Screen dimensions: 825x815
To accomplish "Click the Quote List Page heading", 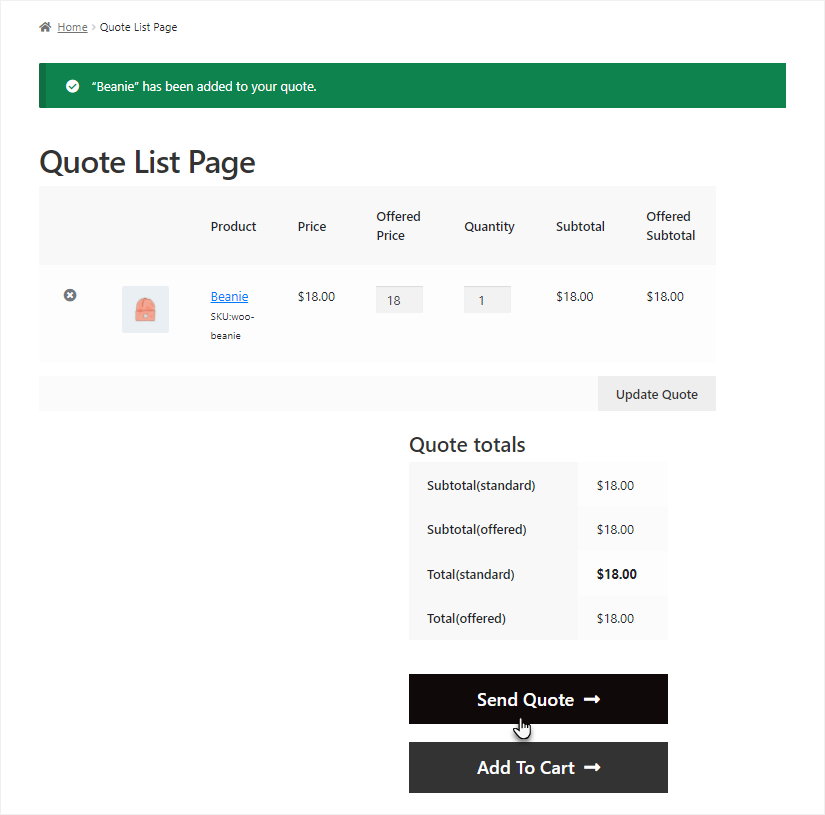I will [147, 162].
